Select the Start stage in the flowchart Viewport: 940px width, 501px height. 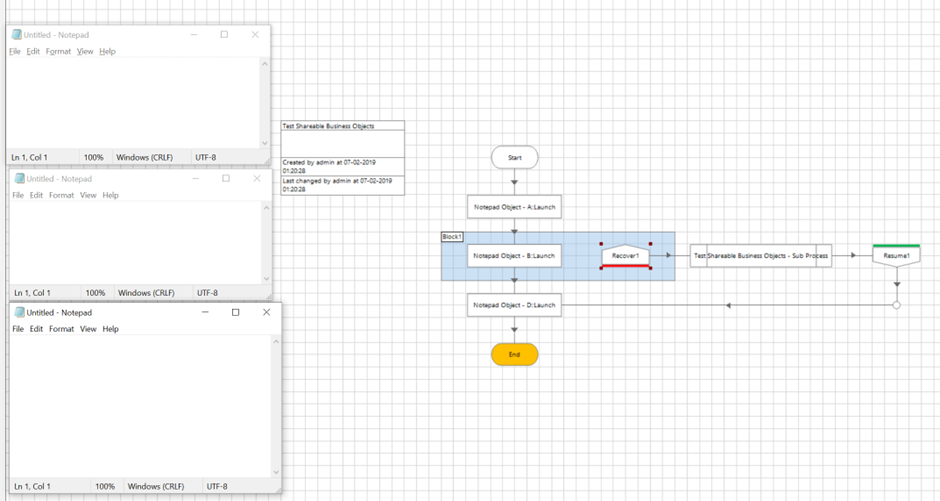(514, 158)
